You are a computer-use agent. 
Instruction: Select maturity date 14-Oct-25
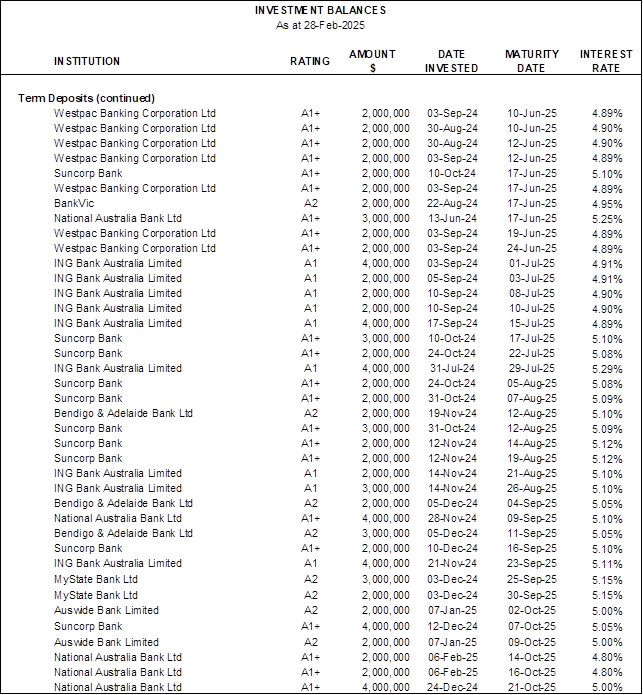532,658
